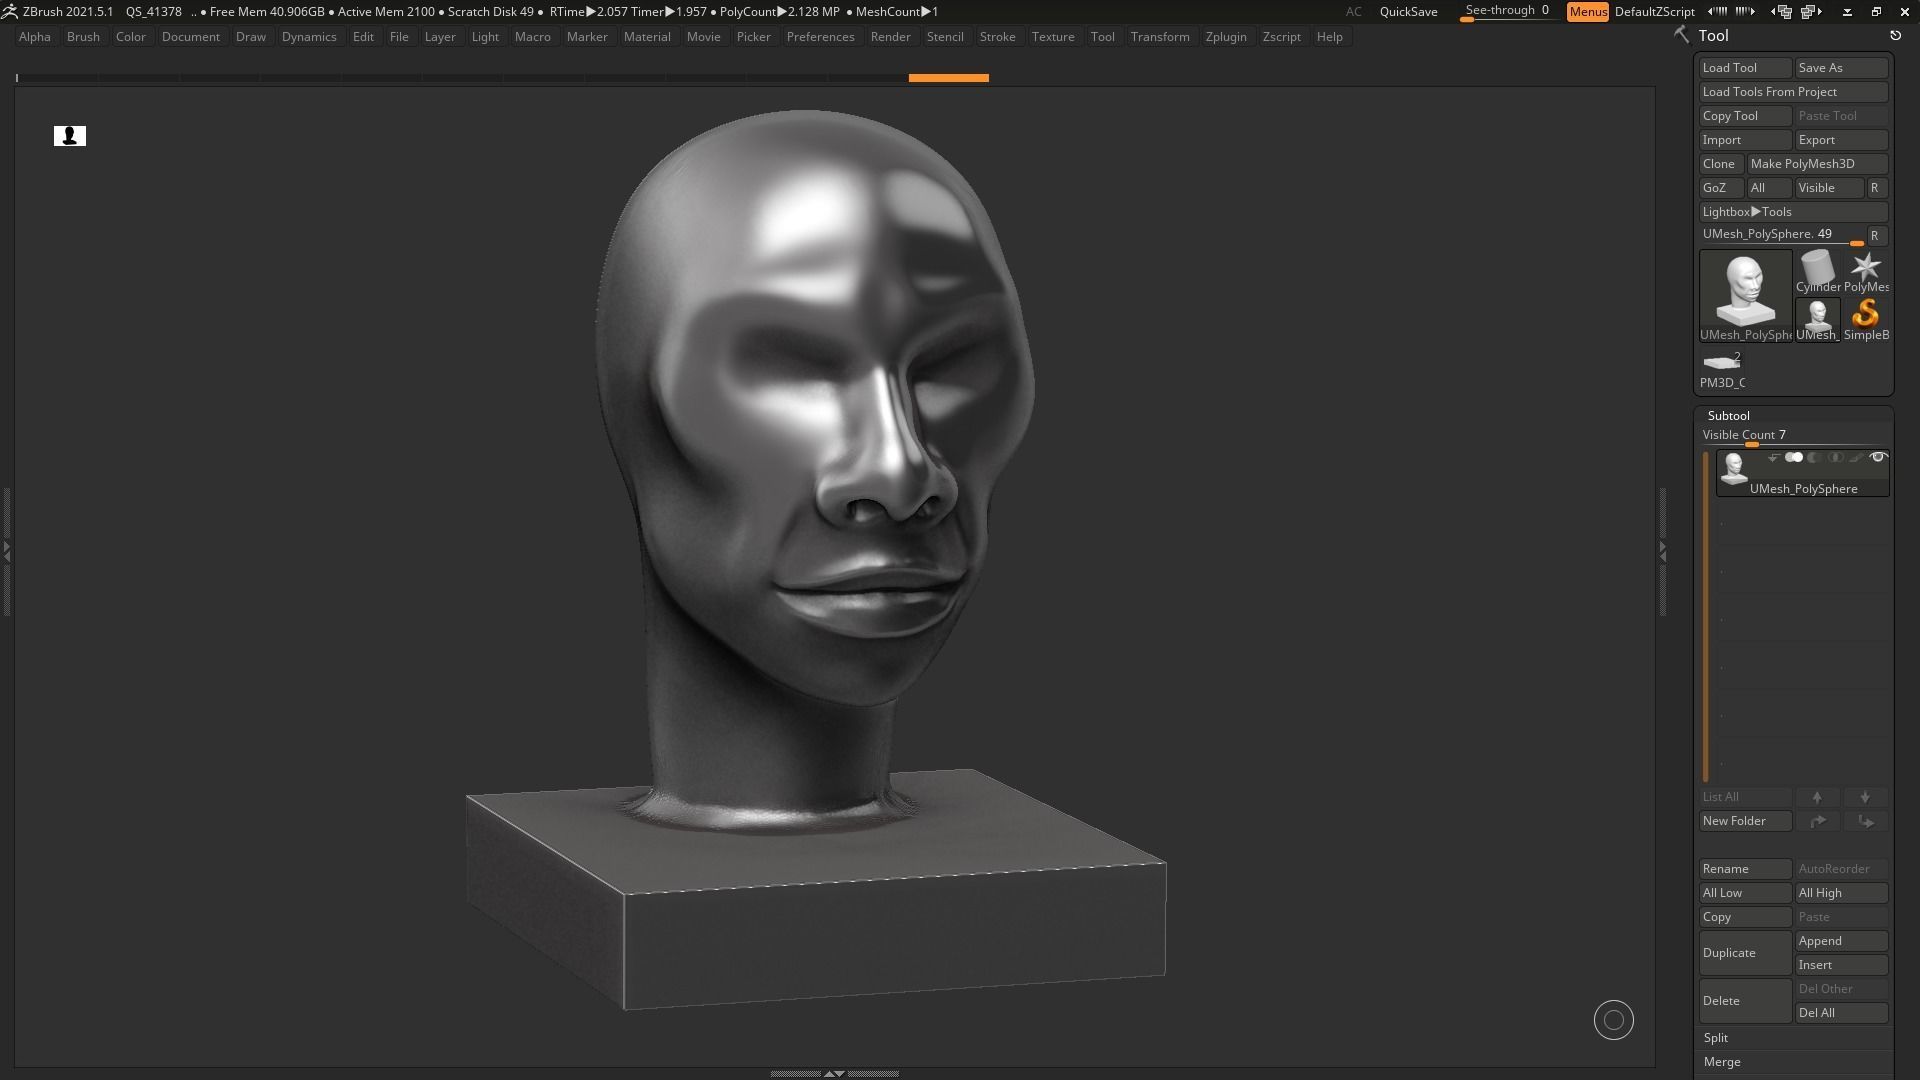Click the UMesh_PolySphere tool selector slider
The height and width of the screenshot is (1080, 1920).
(x=1782, y=236)
